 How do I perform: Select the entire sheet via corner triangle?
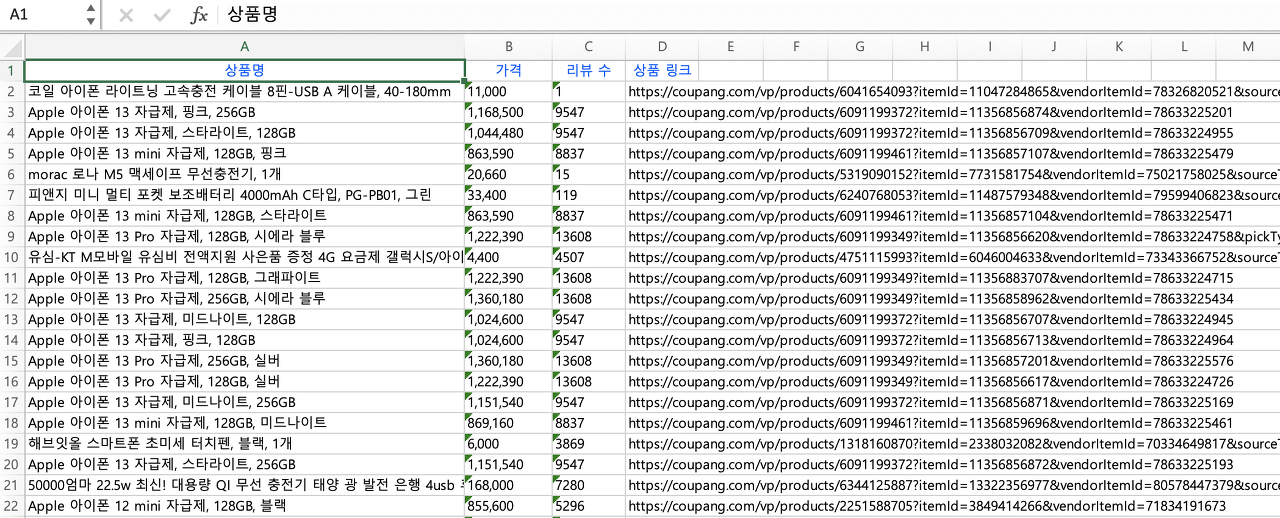coord(12,47)
